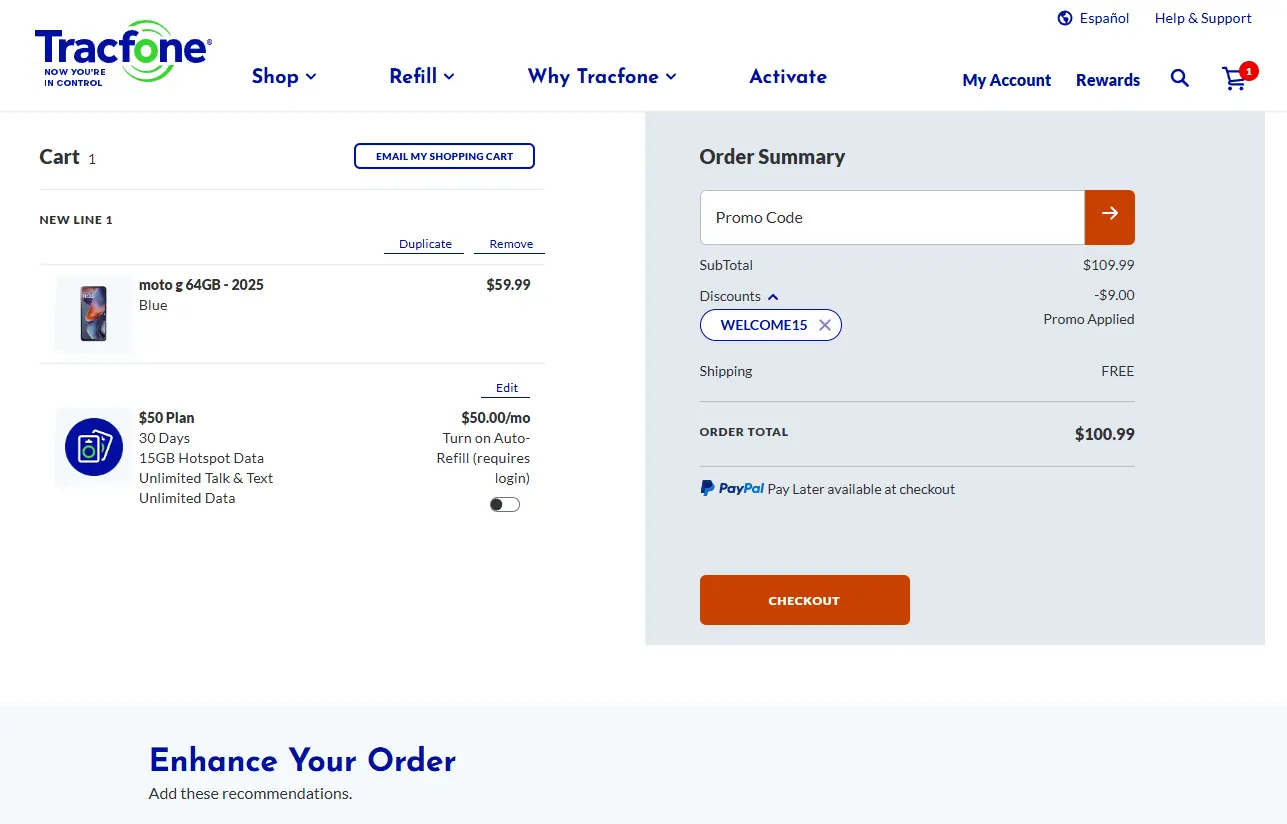Open the Refill dropdown menu
The image size is (1287, 824).
tap(422, 76)
